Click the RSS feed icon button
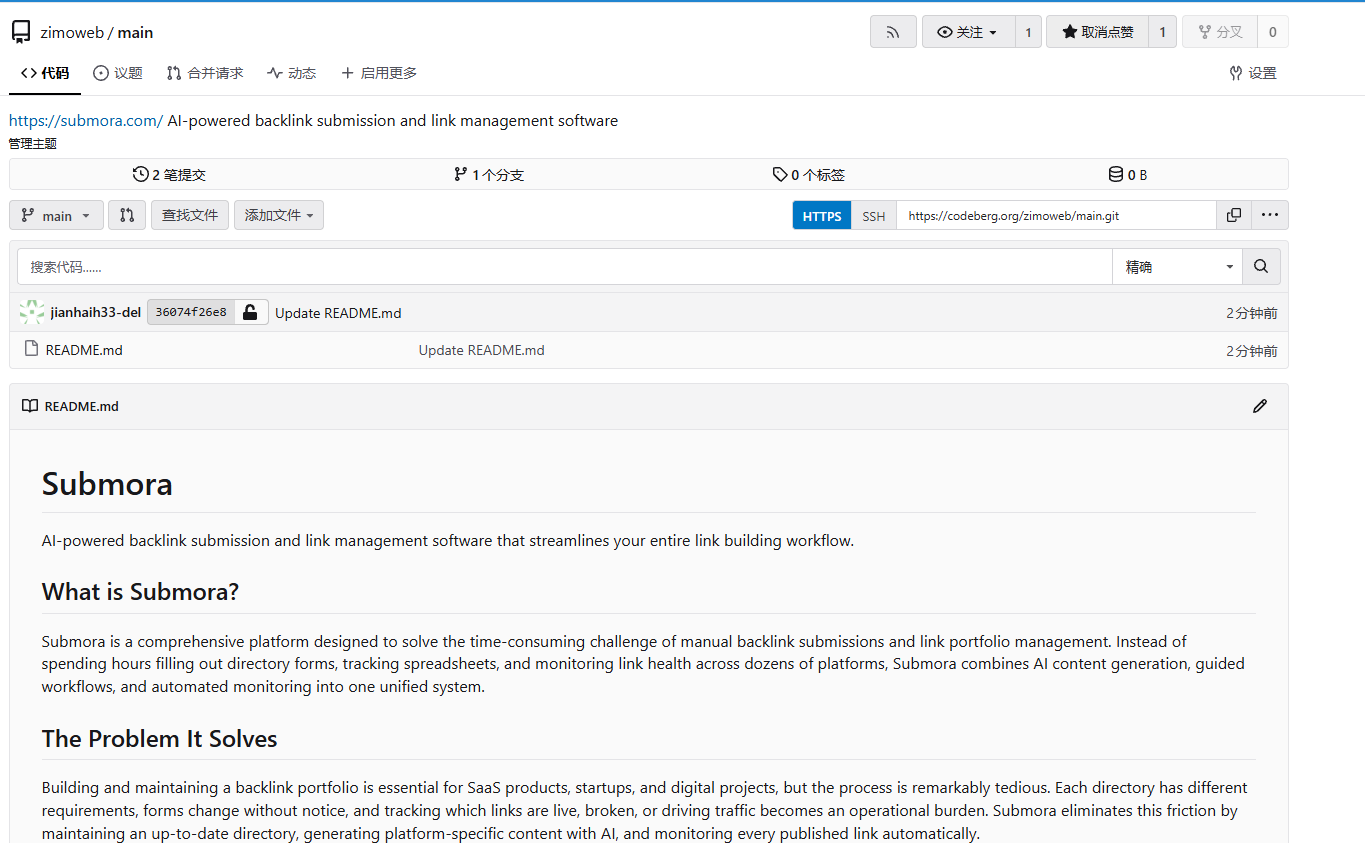 pyautogui.click(x=893, y=32)
